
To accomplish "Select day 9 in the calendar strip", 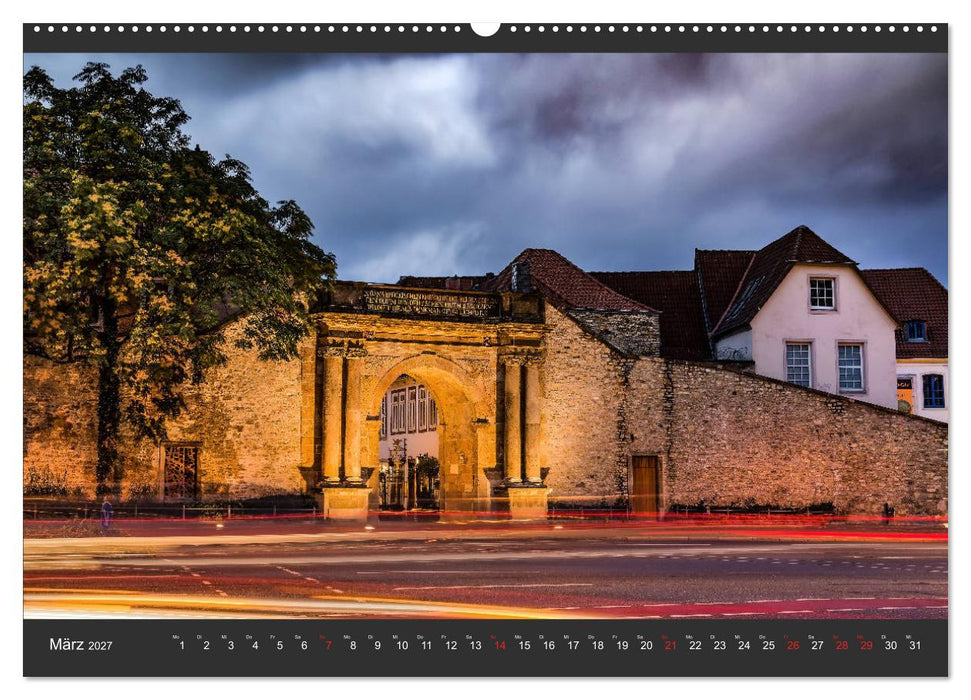I will coord(377,645).
